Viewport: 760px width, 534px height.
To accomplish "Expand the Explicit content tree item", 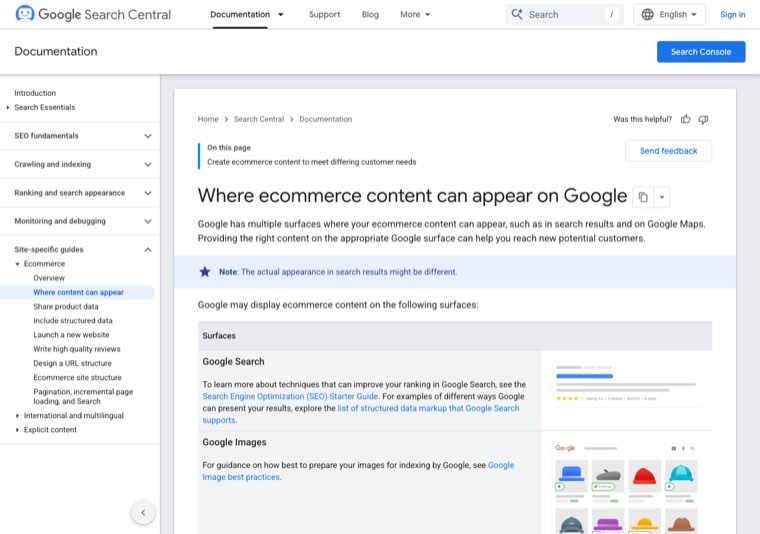I will click(17, 430).
